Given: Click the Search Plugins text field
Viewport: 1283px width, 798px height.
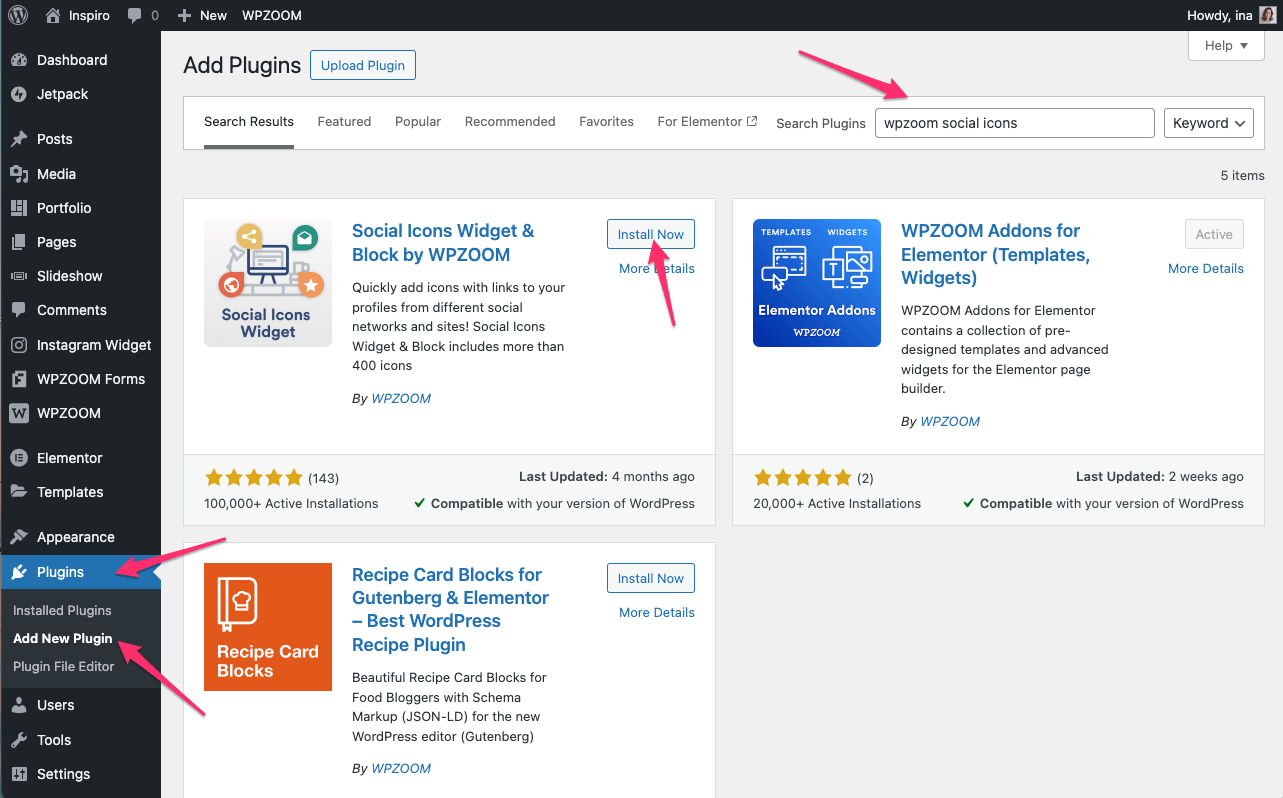Looking at the screenshot, I should tap(1014, 123).
